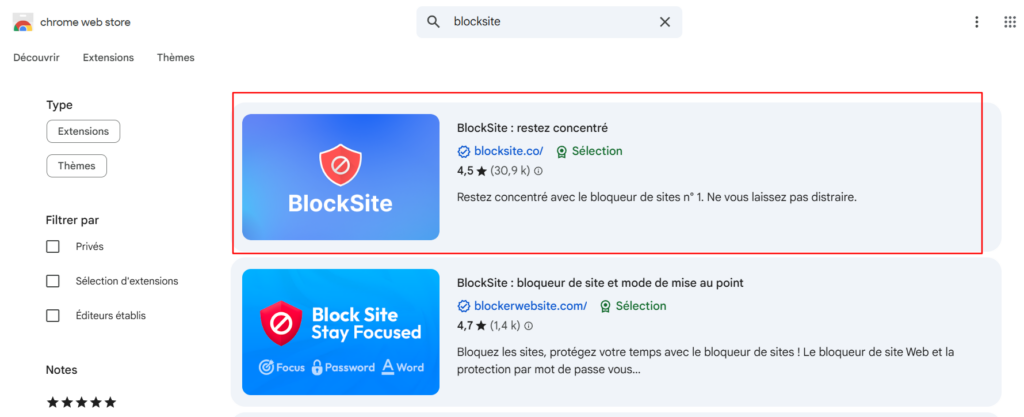Viewport: 1024px width, 417px height.
Task: Open the blocksite.co/ publisher link
Action: tap(508, 152)
